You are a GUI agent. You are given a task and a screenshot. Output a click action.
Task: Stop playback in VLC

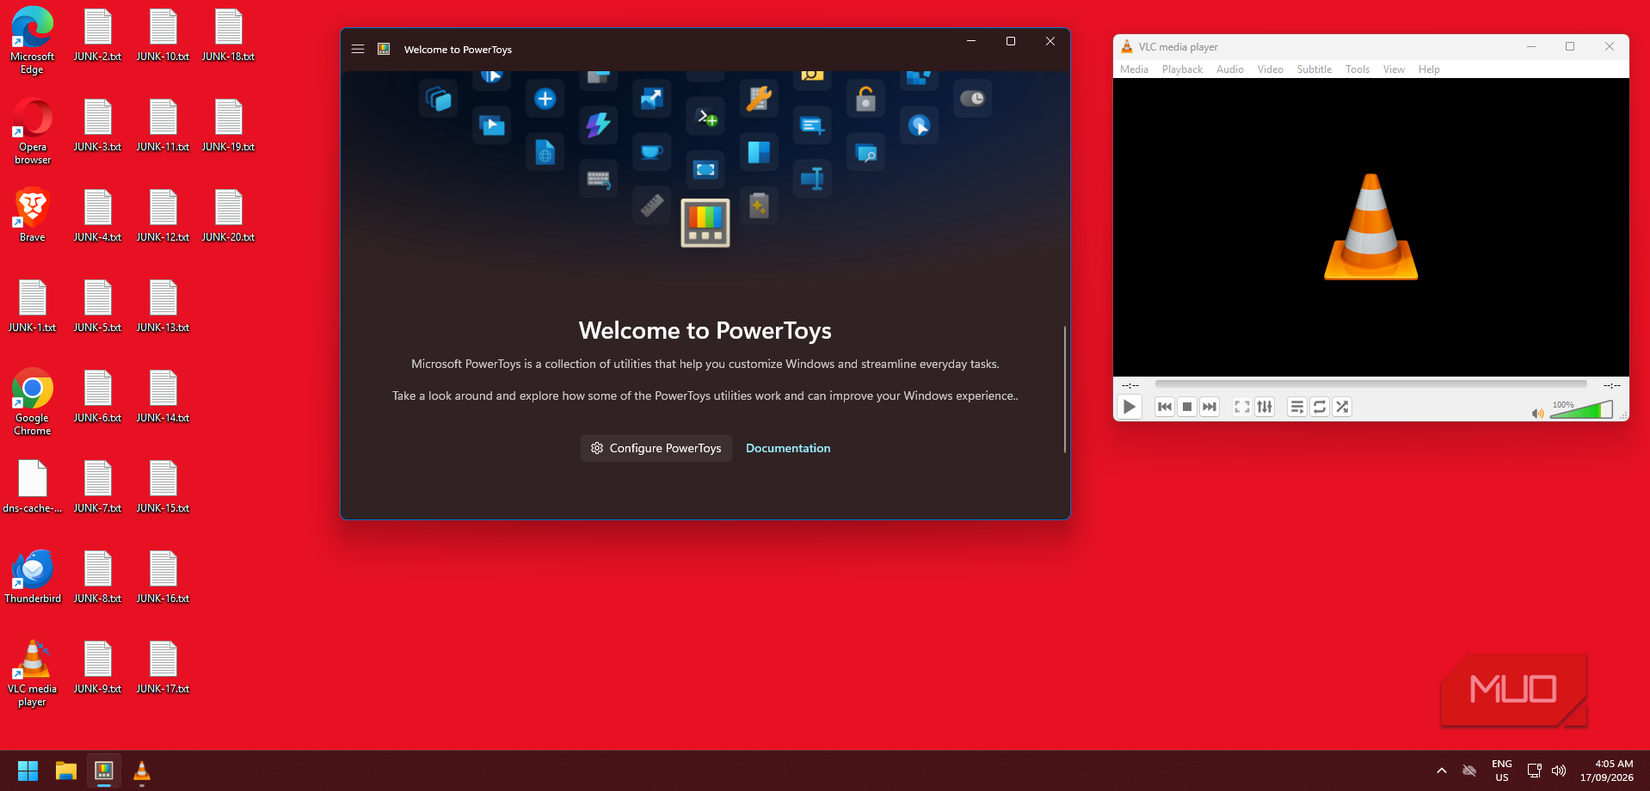pyautogui.click(x=1187, y=407)
